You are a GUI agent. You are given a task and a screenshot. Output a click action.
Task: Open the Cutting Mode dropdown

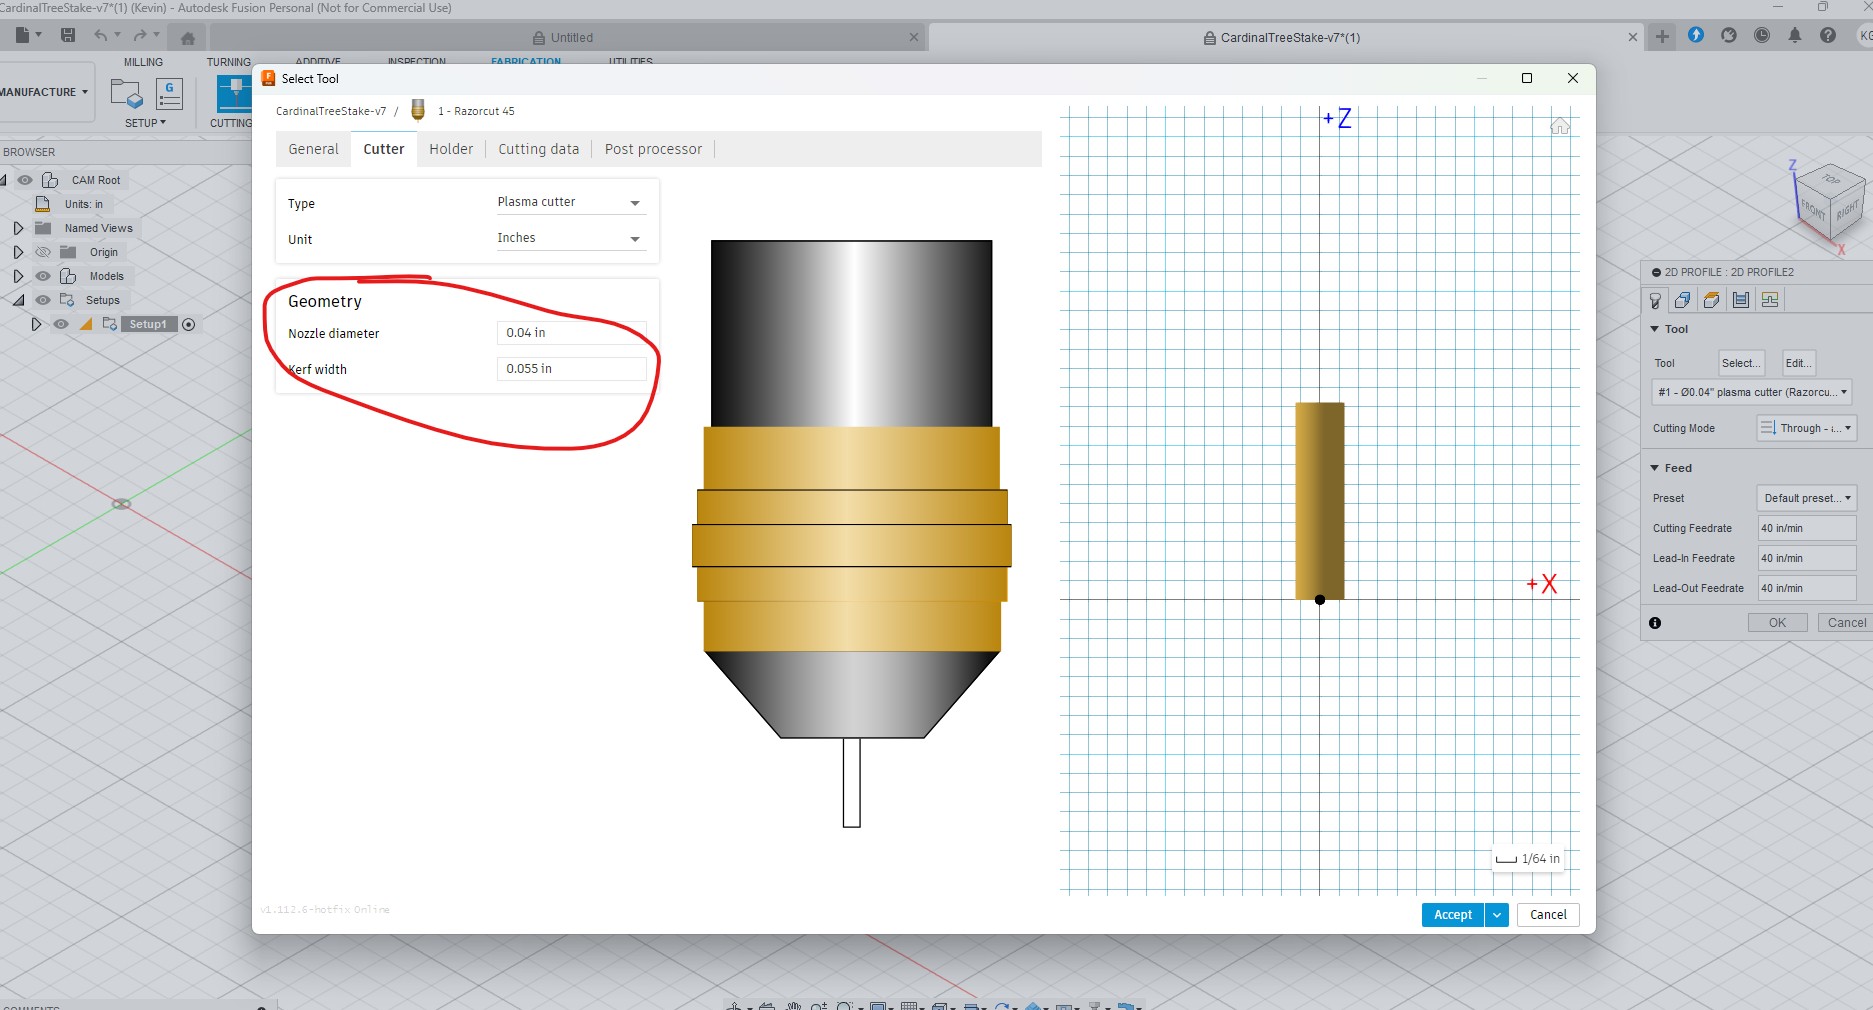pos(1806,428)
